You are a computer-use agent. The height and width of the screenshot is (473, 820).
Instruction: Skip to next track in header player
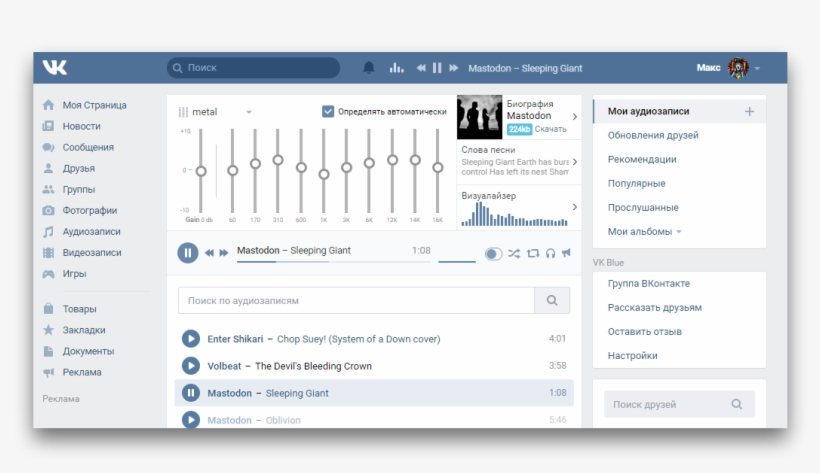click(x=453, y=67)
